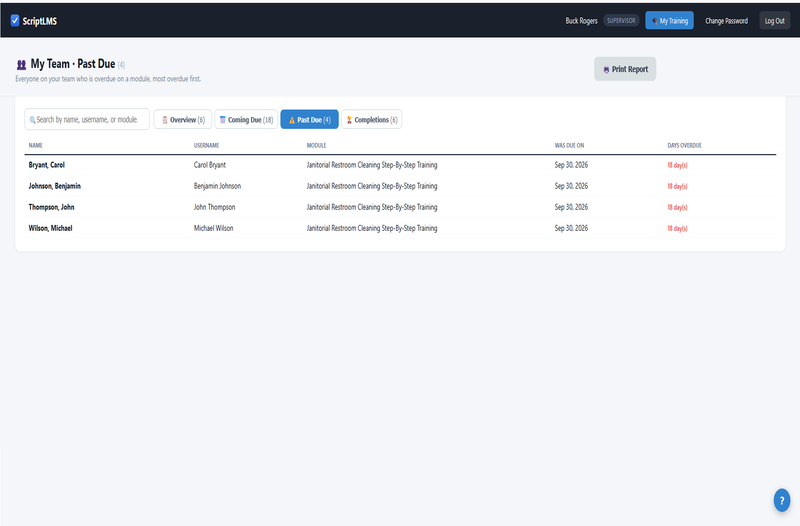Viewport: 800px width, 526px height.
Task: Switch to the Overview (6) tab
Action: click(183, 119)
